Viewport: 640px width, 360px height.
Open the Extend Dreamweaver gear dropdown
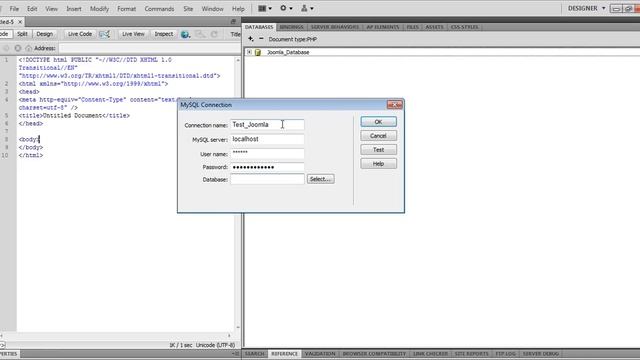[x=286, y=8]
